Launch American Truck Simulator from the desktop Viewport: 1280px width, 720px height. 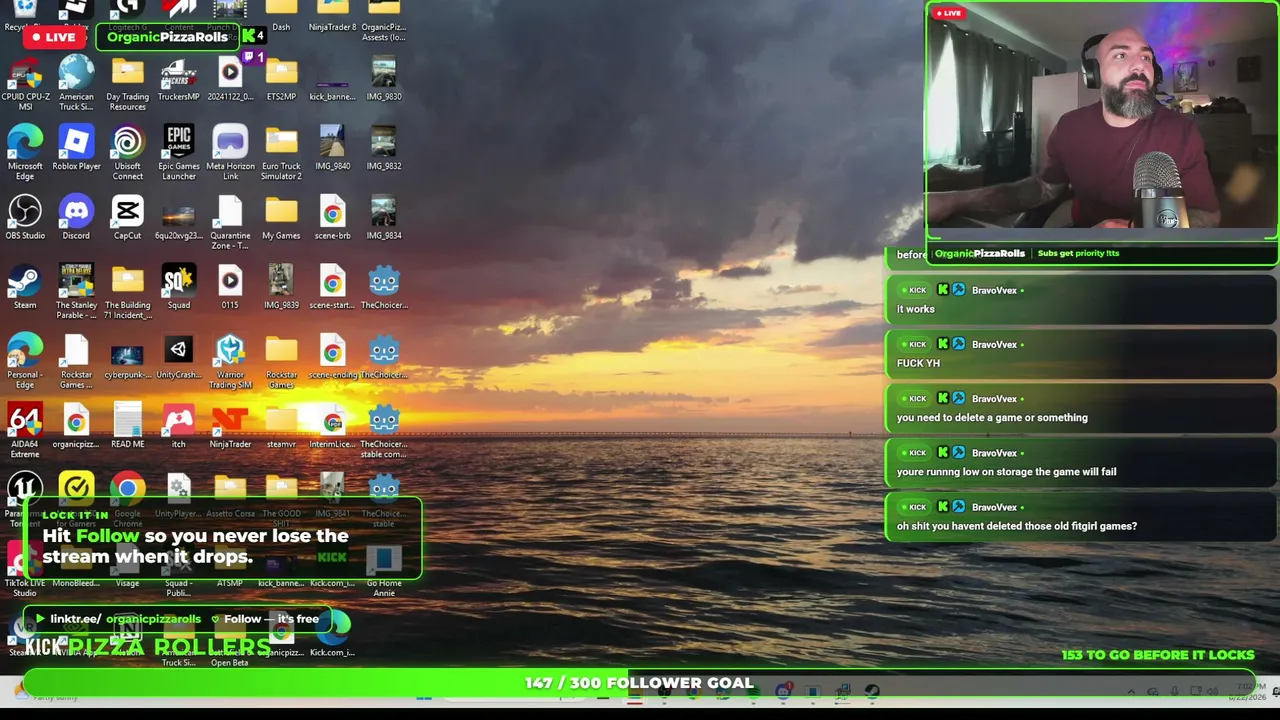tap(76, 83)
